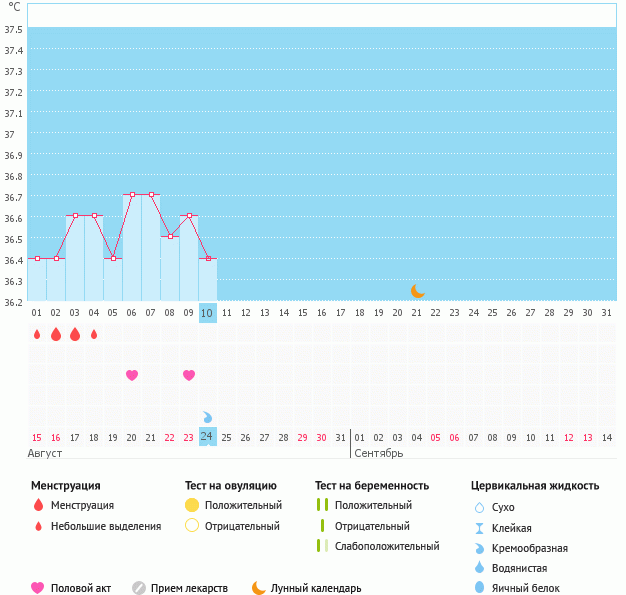Click the menstruation drop under day 03
Viewport: 626px width, 595px height.
click(75, 334)
